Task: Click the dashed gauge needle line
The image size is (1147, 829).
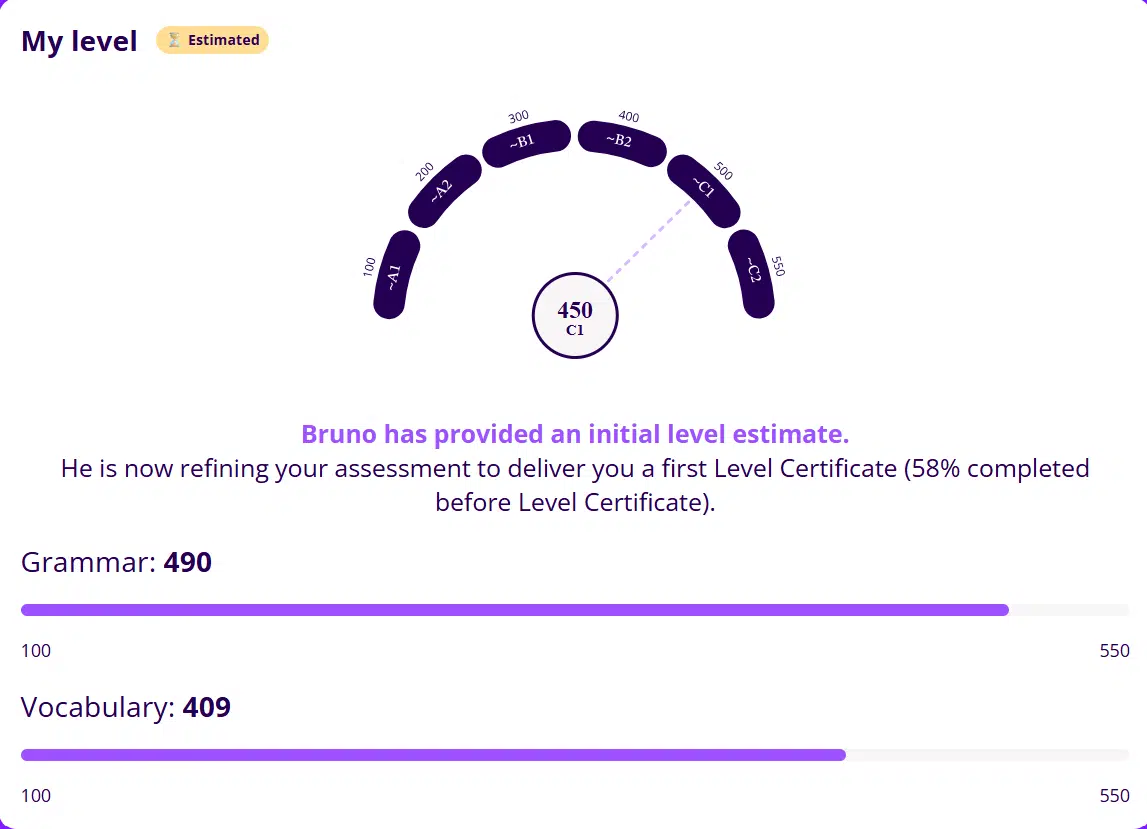Action: point(647,240)
